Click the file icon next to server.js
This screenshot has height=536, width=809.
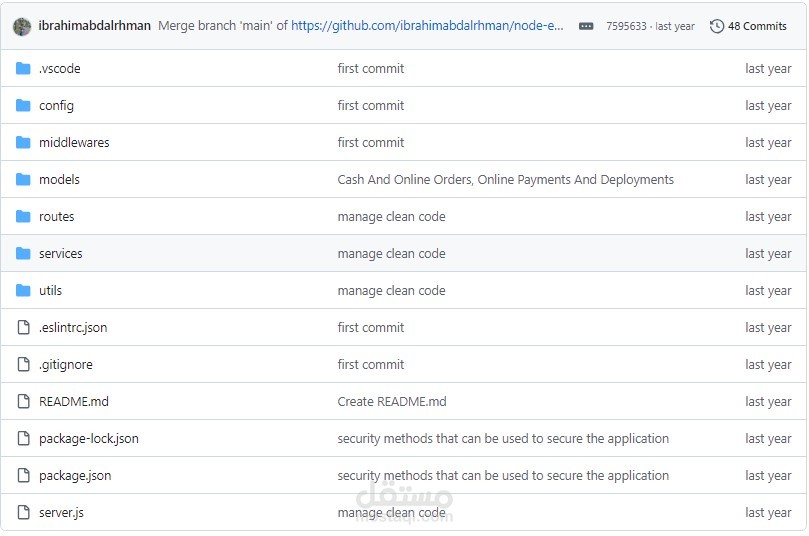[24, 512]
